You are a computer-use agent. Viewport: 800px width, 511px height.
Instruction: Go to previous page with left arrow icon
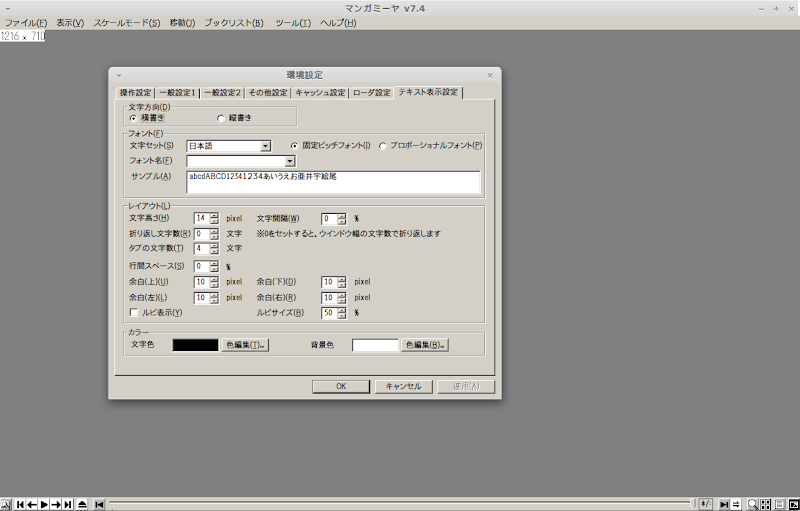[x=32, y=505]
